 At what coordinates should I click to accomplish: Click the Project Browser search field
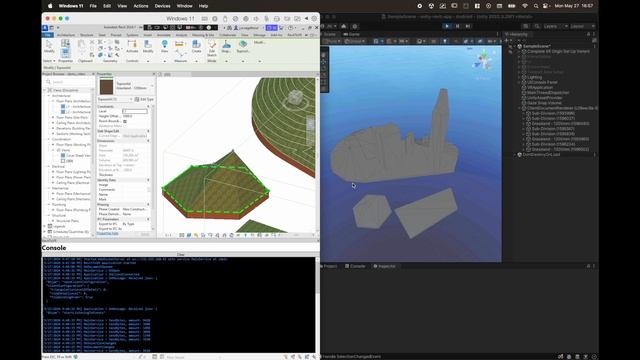[x=69, y=82]
